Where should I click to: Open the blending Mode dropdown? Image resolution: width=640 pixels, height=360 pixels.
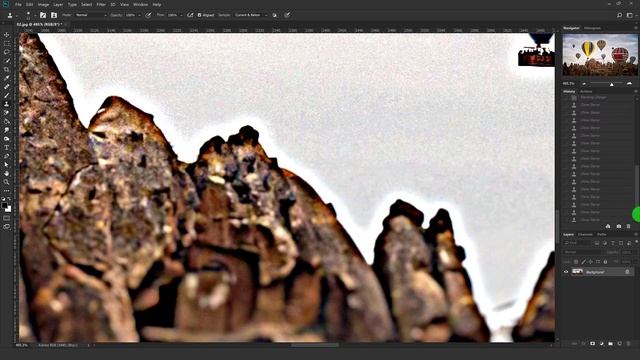click(91, 15)
